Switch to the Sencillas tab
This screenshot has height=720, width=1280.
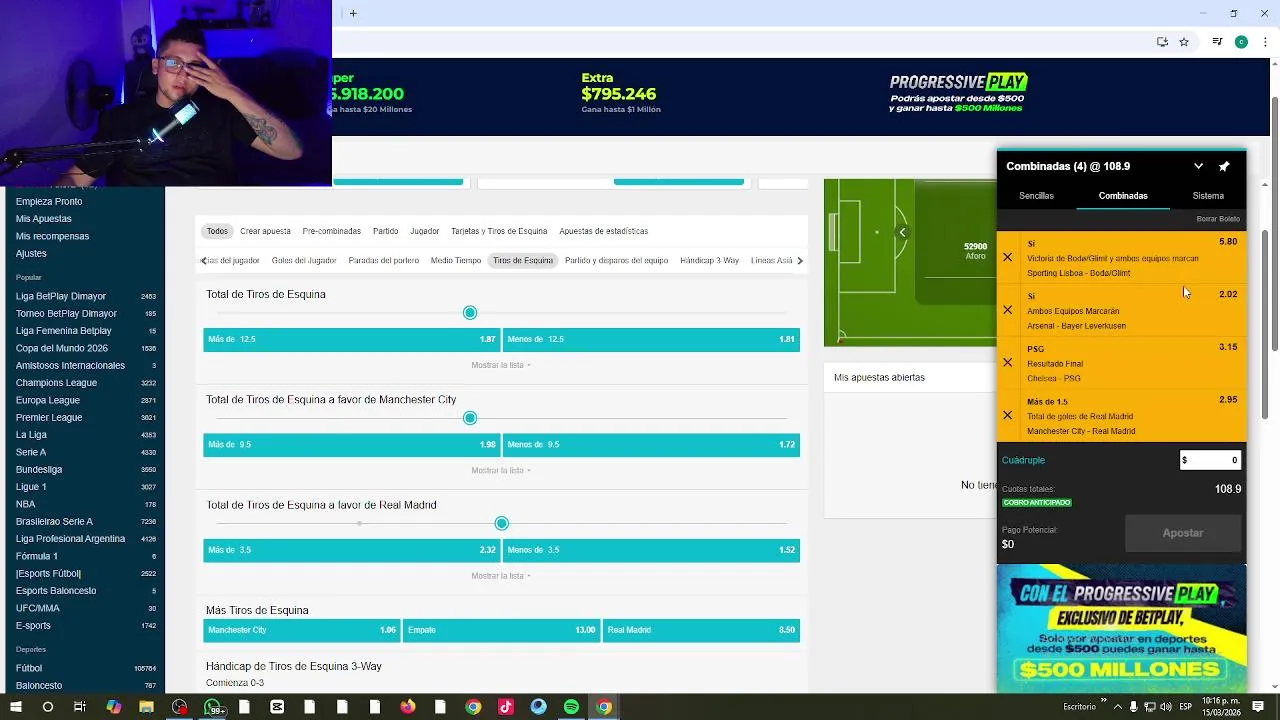pyautogui.click(x=1036, y=196)
